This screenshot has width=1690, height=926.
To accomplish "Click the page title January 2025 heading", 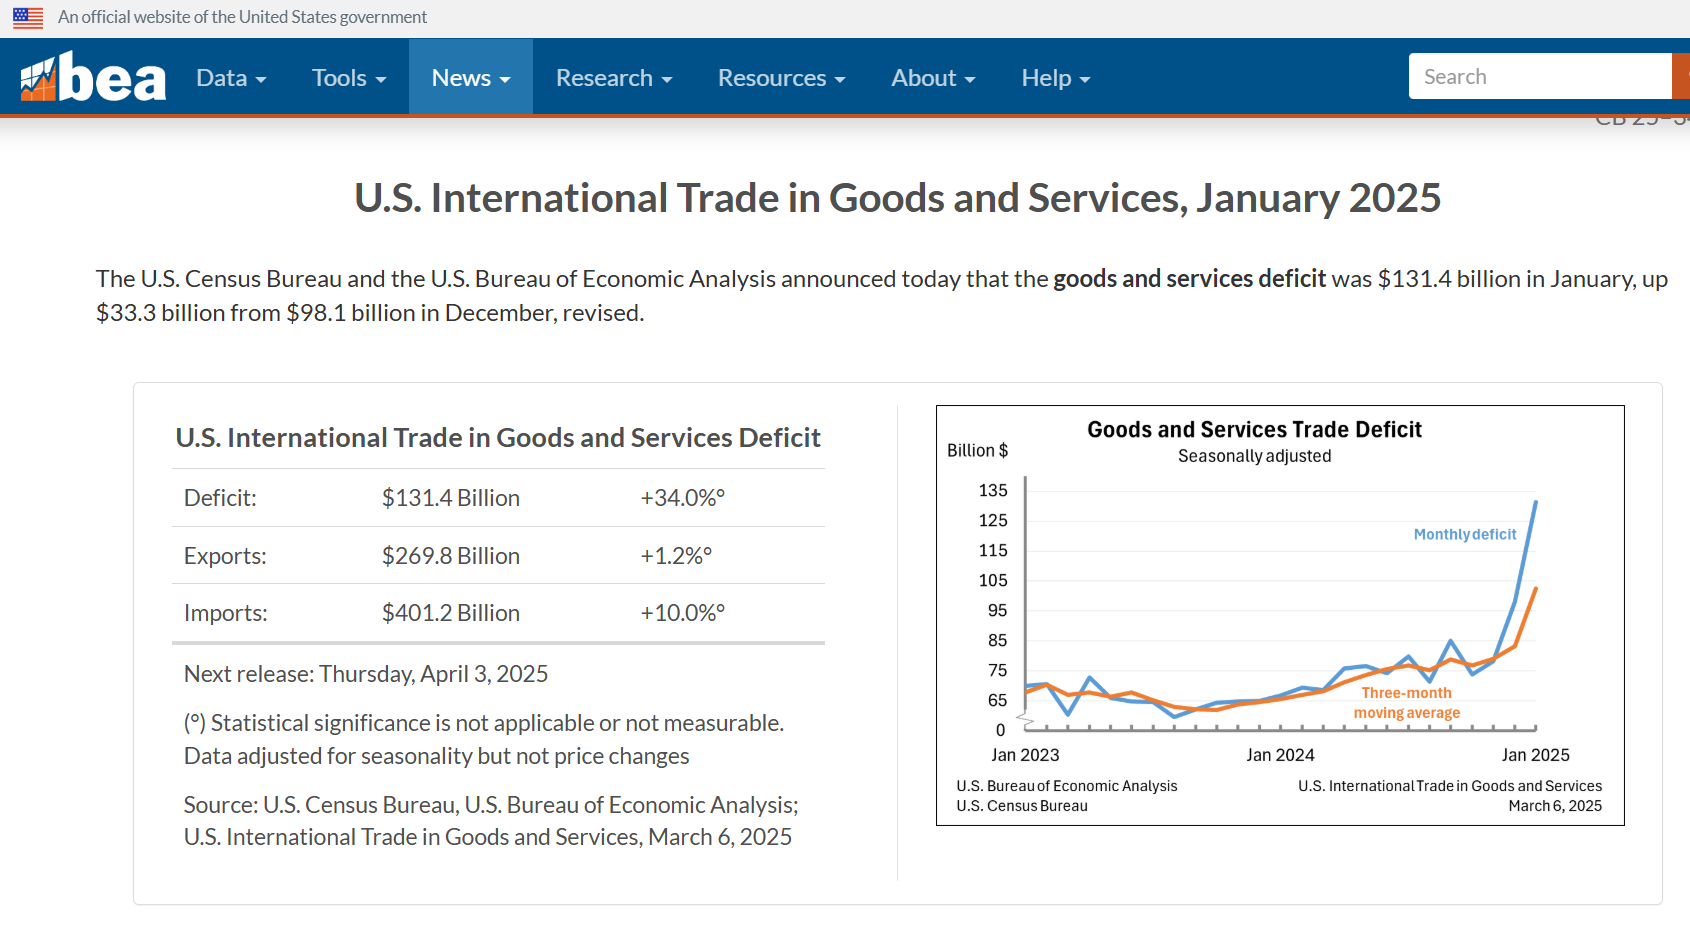I will (x=897, y=198).
